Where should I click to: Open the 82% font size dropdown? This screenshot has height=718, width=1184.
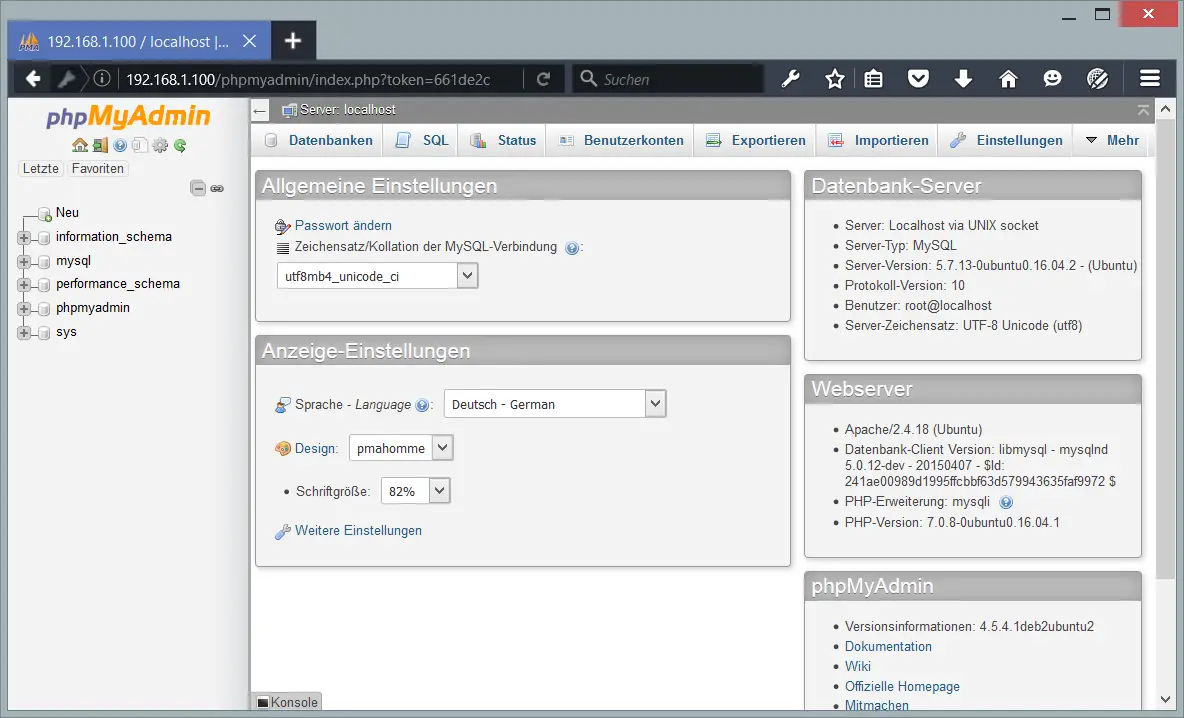pyautogui.click(x=416, y=491)
